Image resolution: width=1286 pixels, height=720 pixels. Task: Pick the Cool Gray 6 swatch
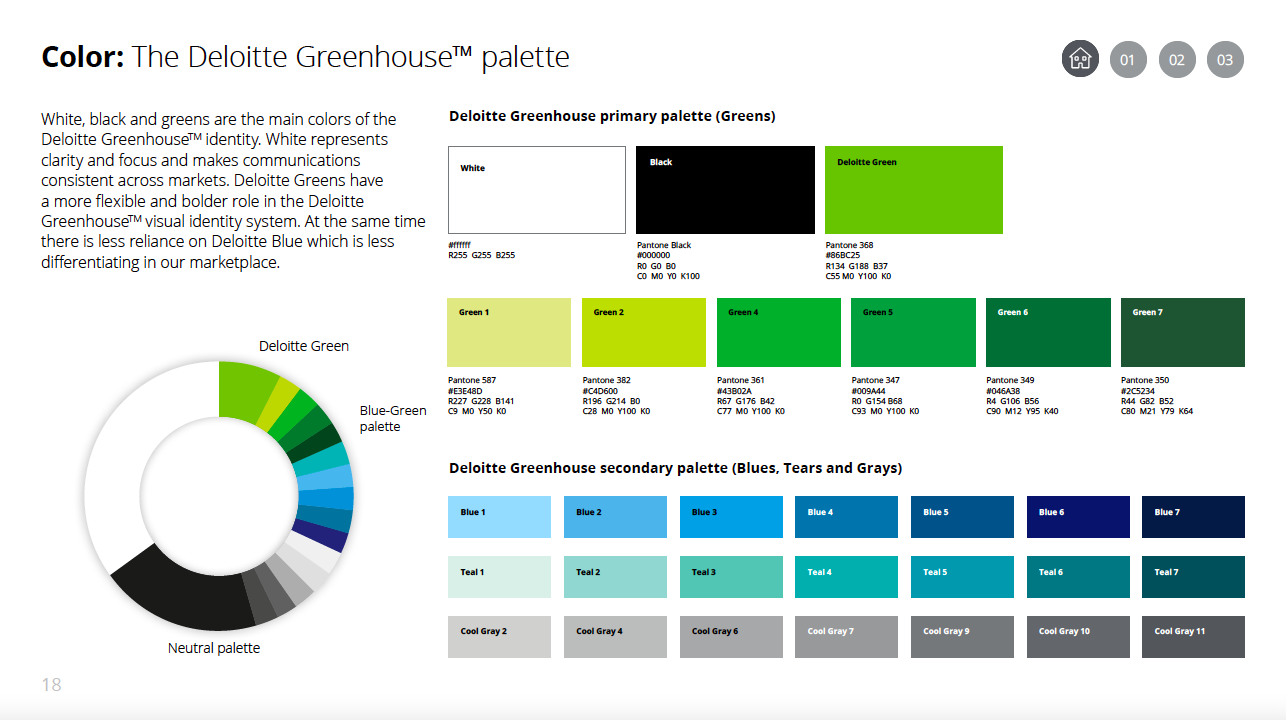[731, 637]
